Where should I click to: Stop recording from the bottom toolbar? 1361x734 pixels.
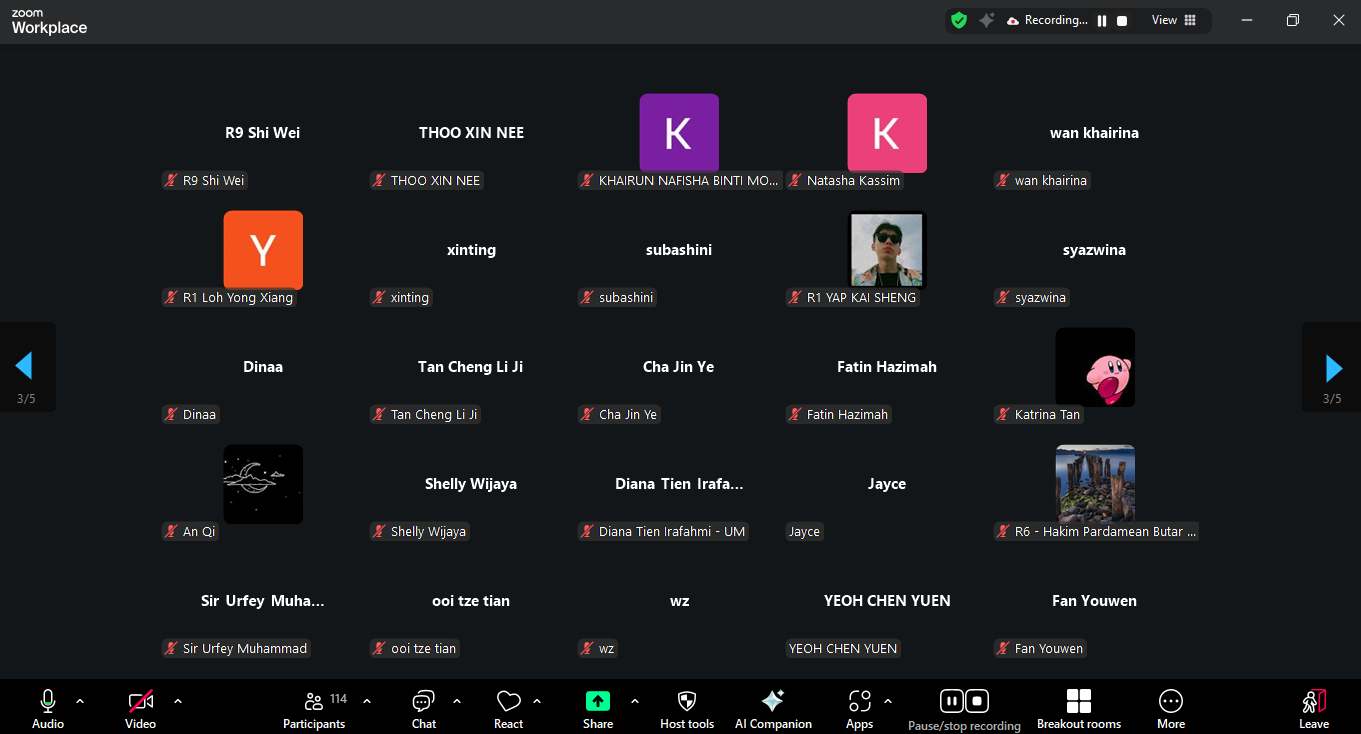[x=978, y=701]
